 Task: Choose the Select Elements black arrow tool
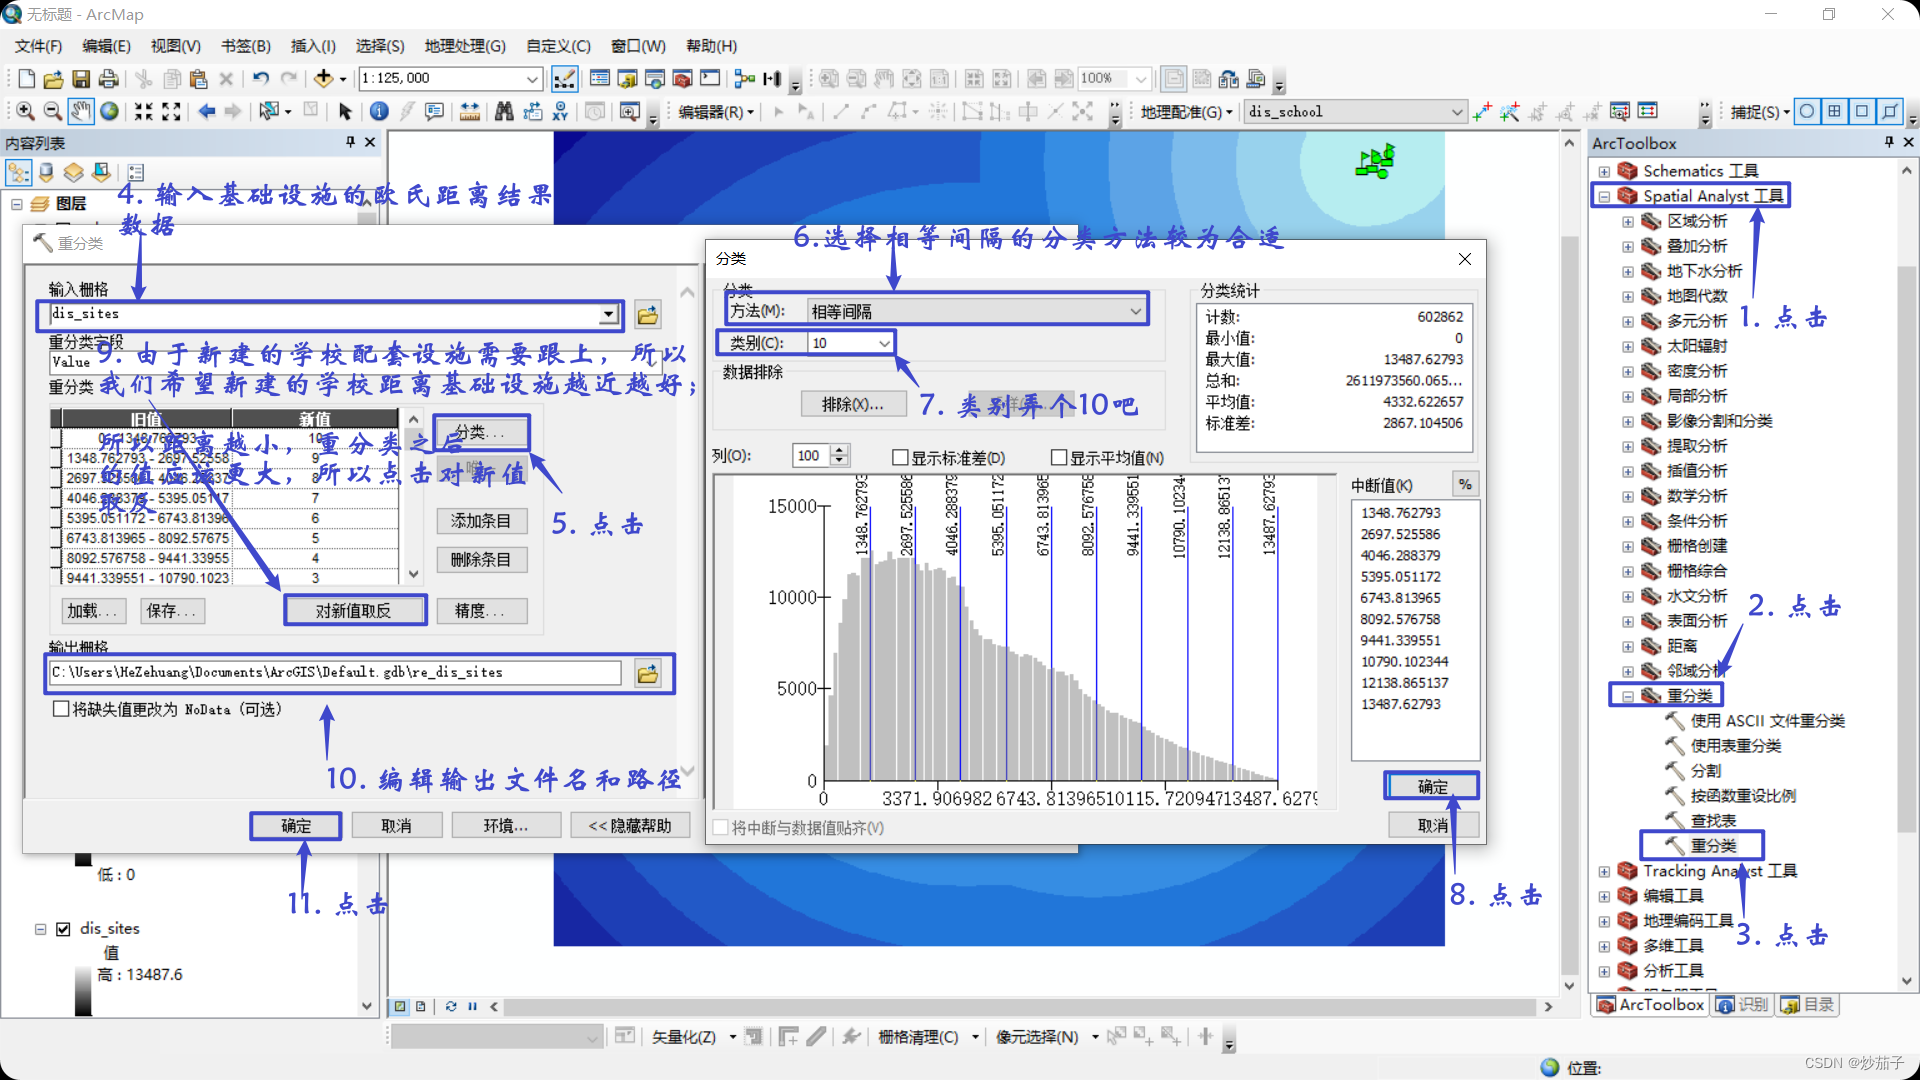tap(345, 111)
